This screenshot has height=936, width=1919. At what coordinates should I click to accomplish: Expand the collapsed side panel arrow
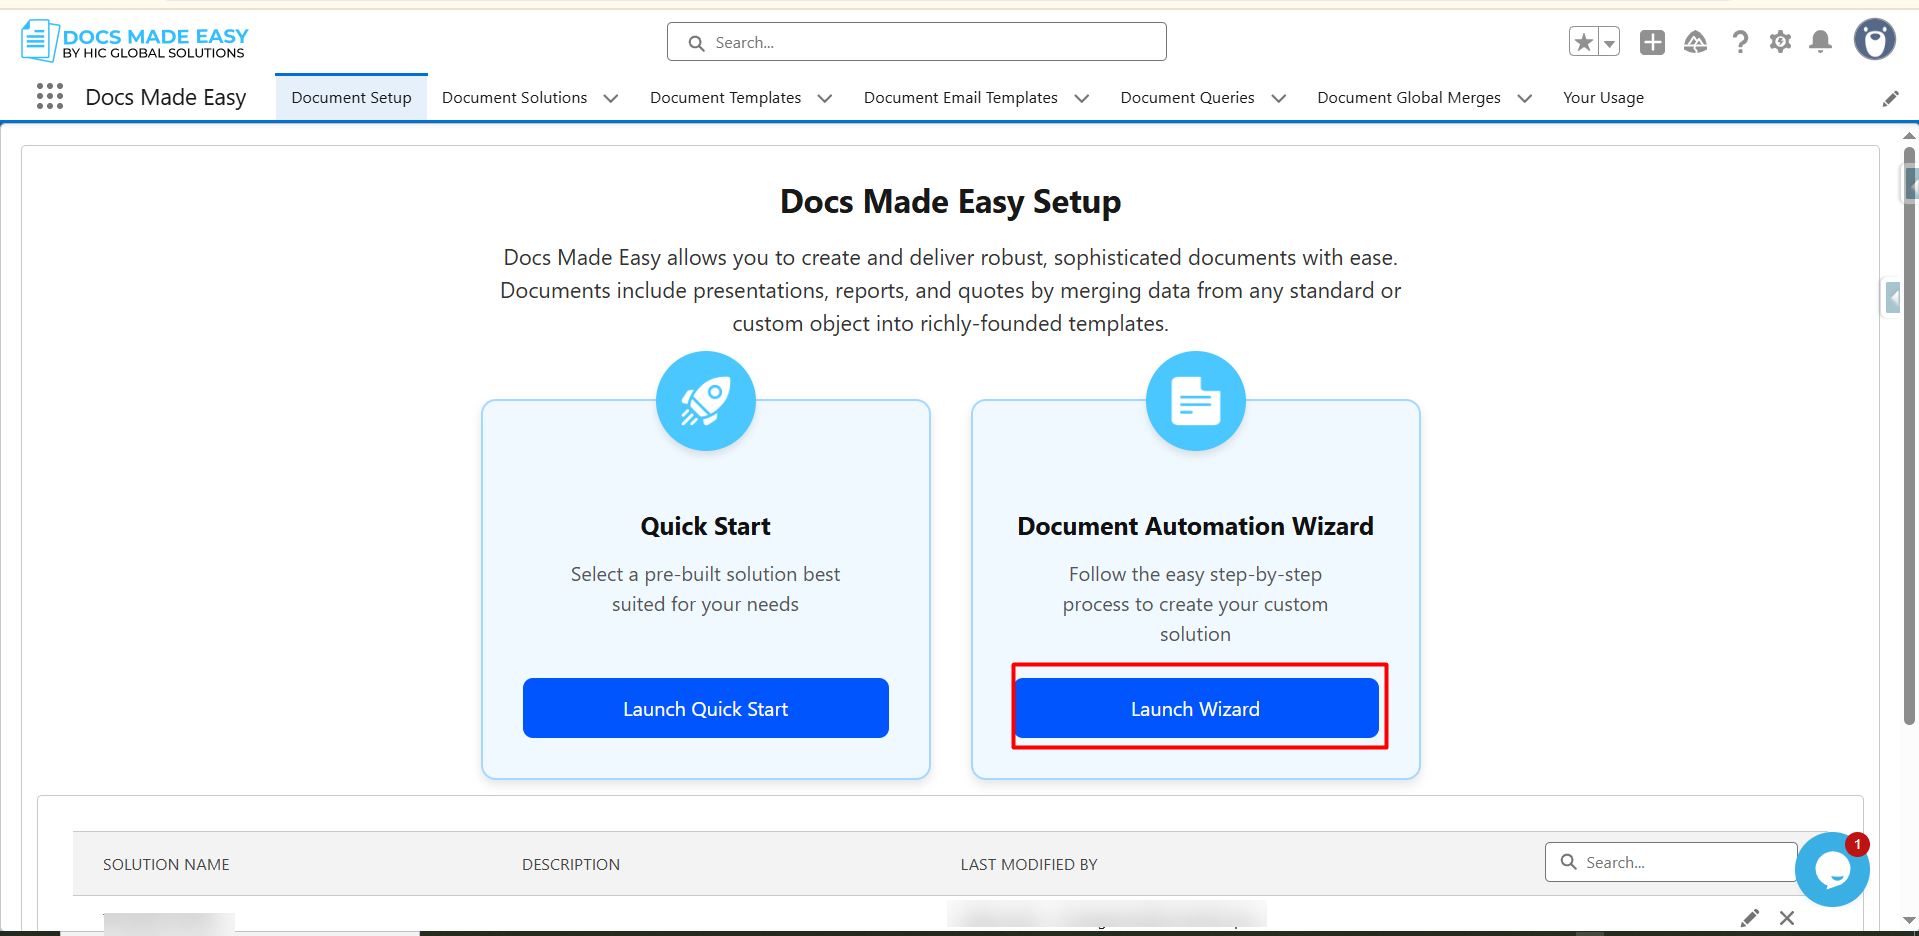coord(1892,297)
